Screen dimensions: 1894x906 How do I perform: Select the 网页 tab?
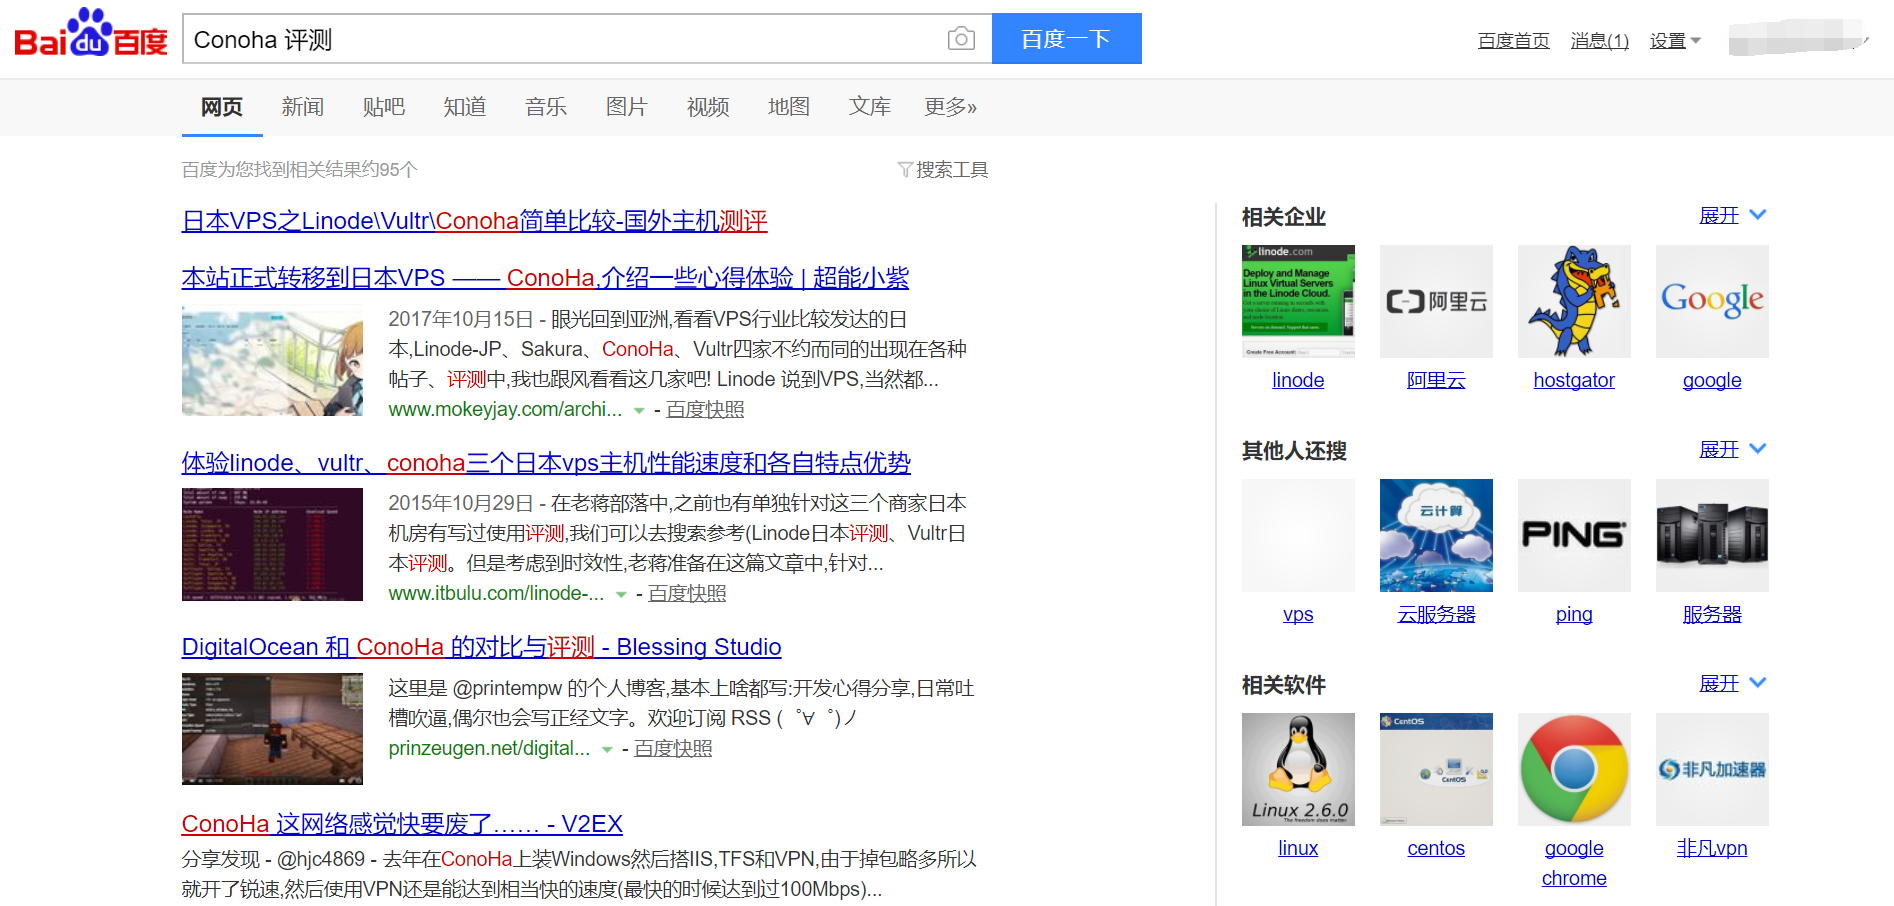pos(222,107)
